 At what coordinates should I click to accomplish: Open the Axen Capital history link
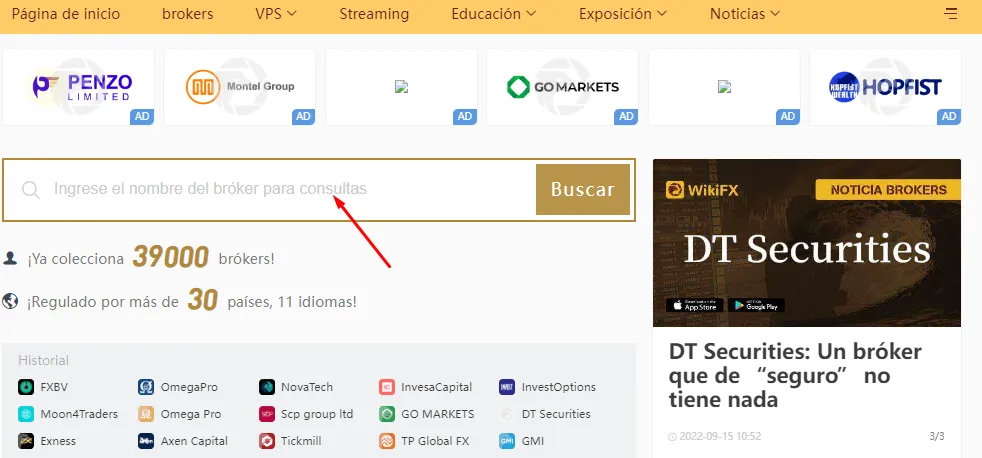pyautogui.click(x=194, y=441)
